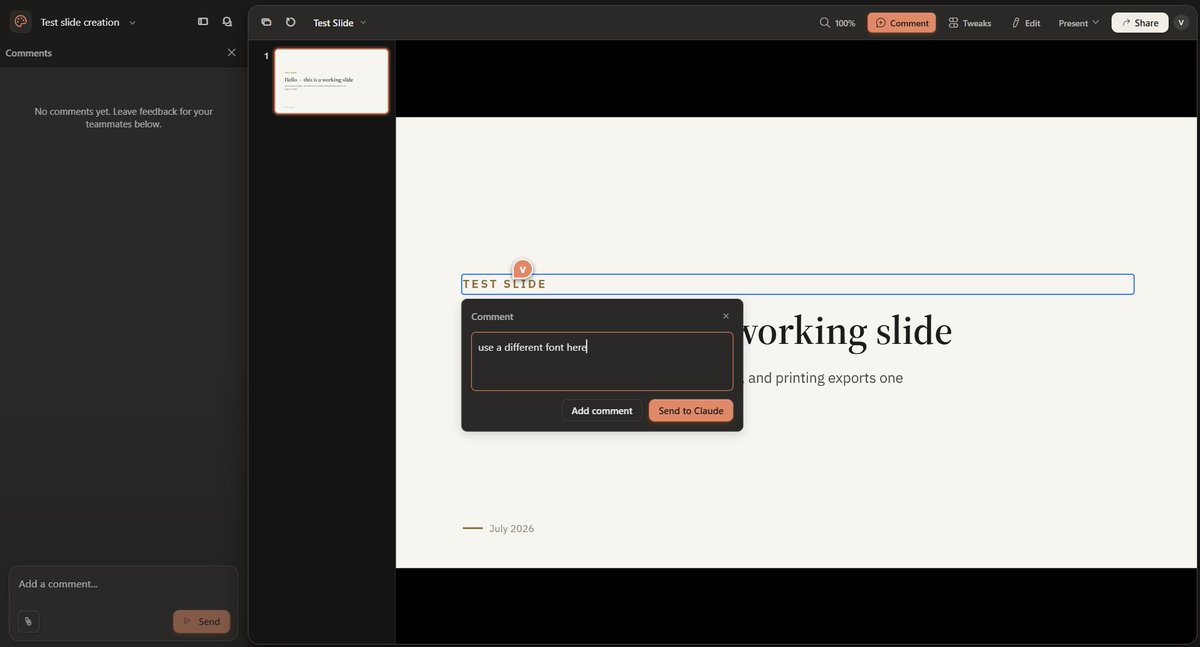The width and height of the screenshot is (1200, 647).
Task: Click the 100% zoom control
Action: coord(838,23)
